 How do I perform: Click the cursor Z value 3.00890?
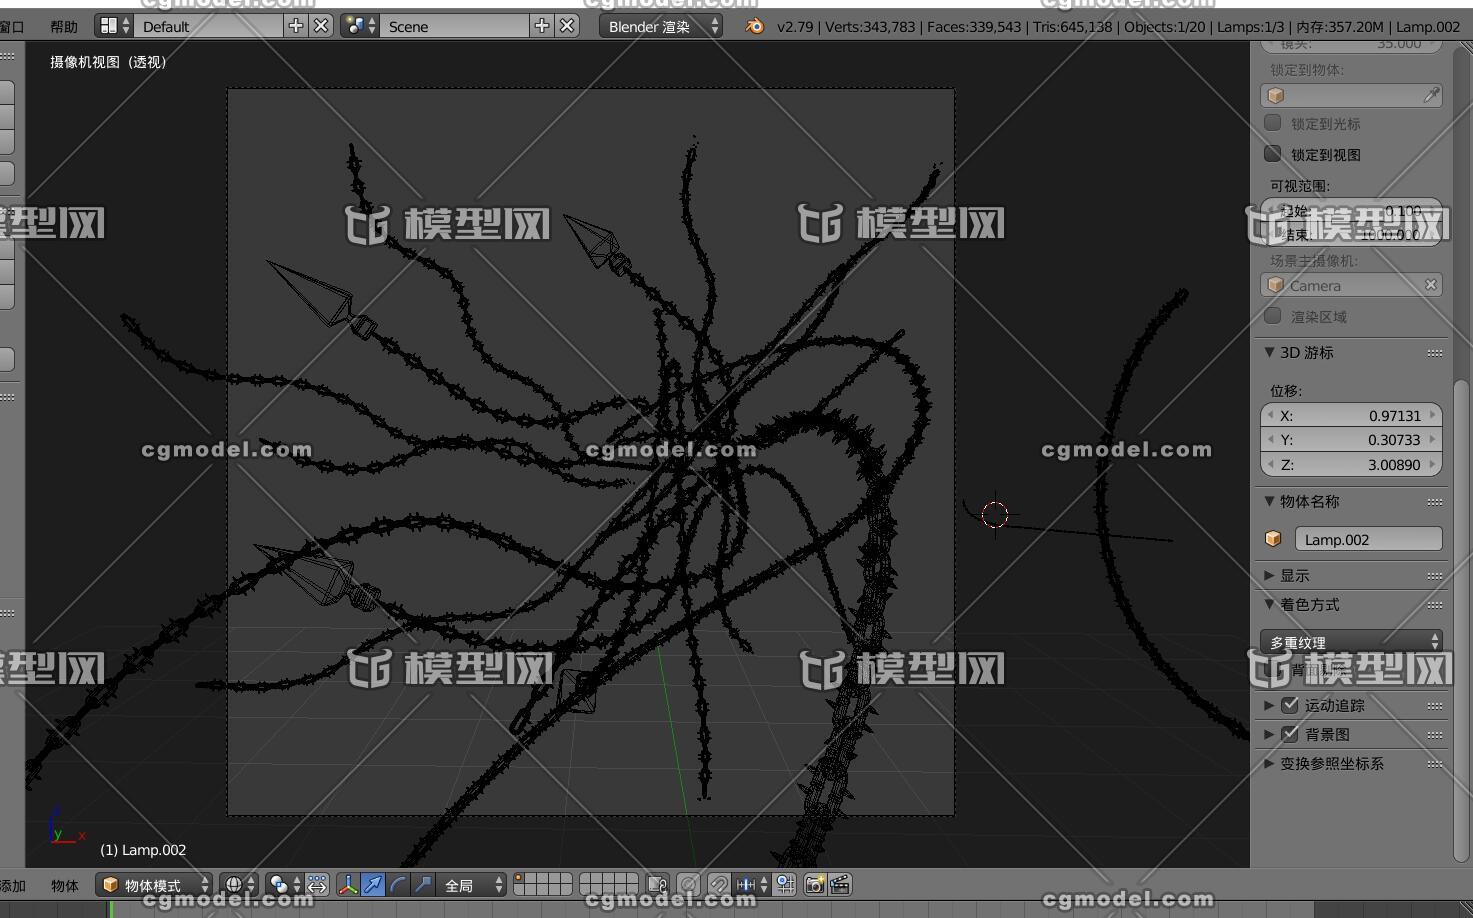click(1351, 464)
